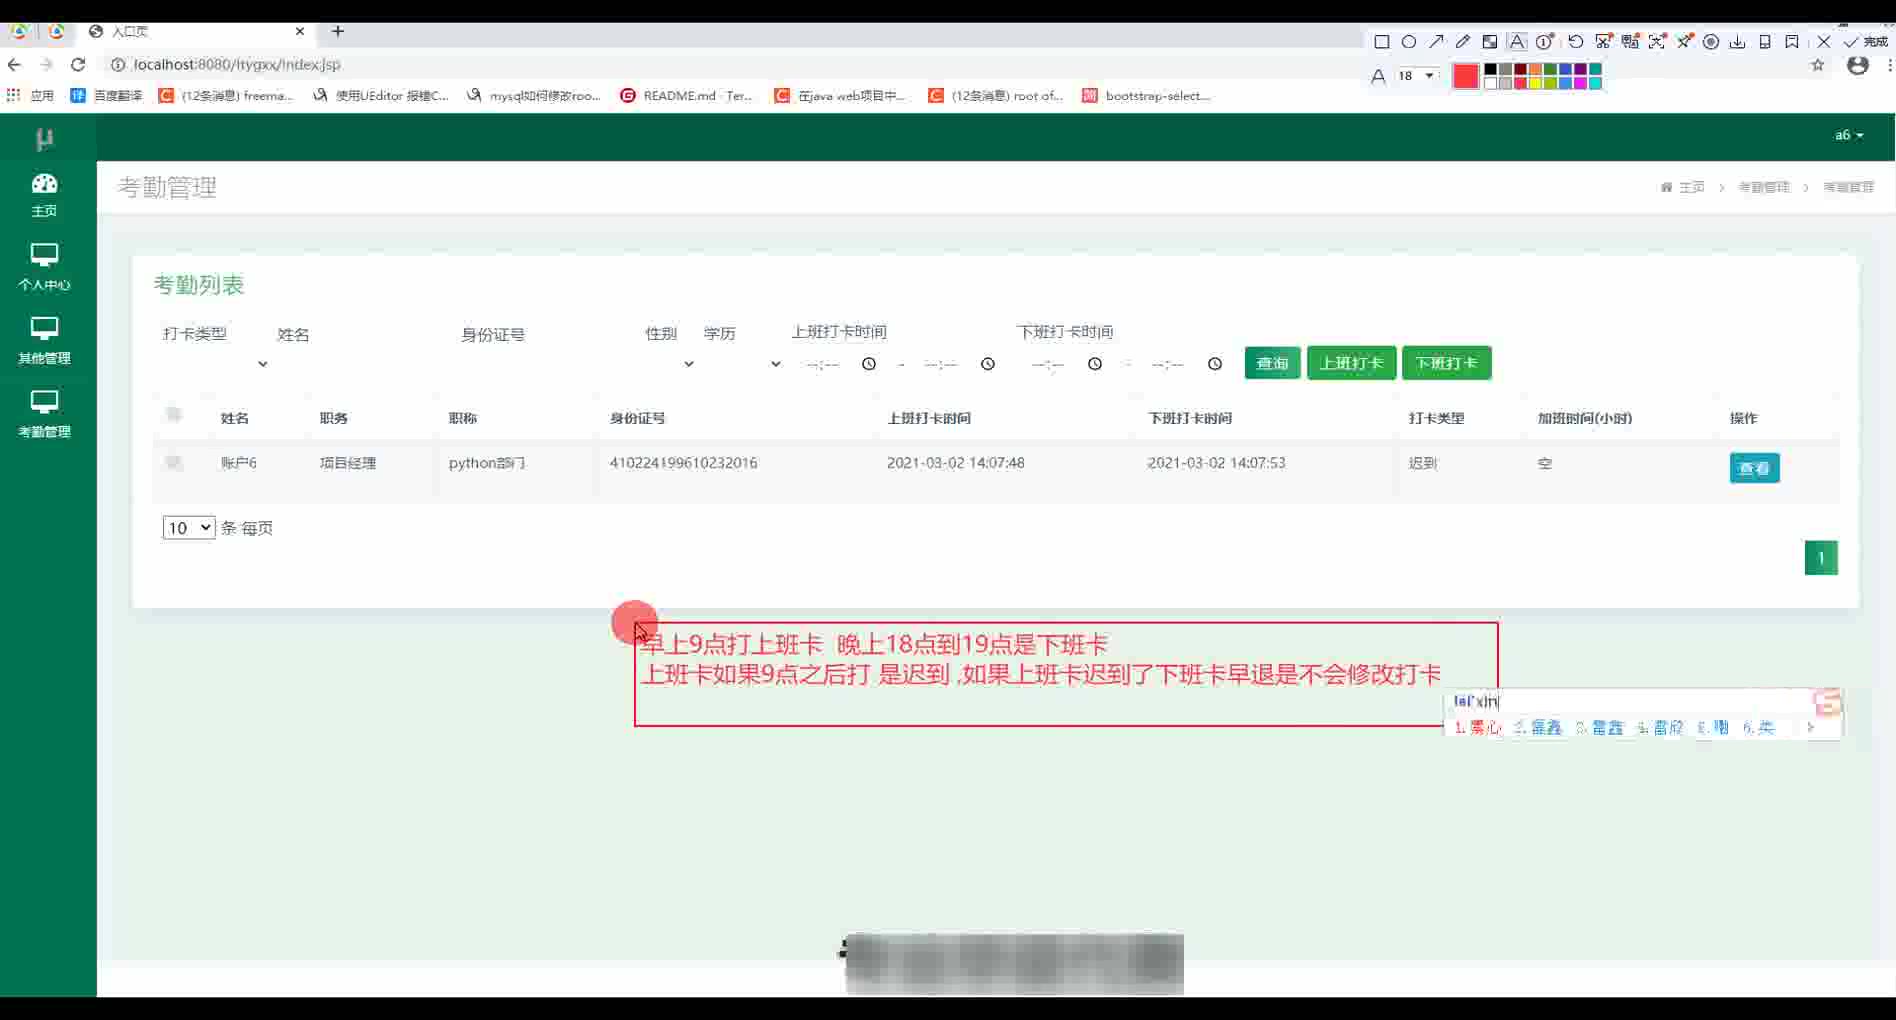Screen dimensions: 1896x1020
Task: Click the screen record icon
Action: (1711, 42)
